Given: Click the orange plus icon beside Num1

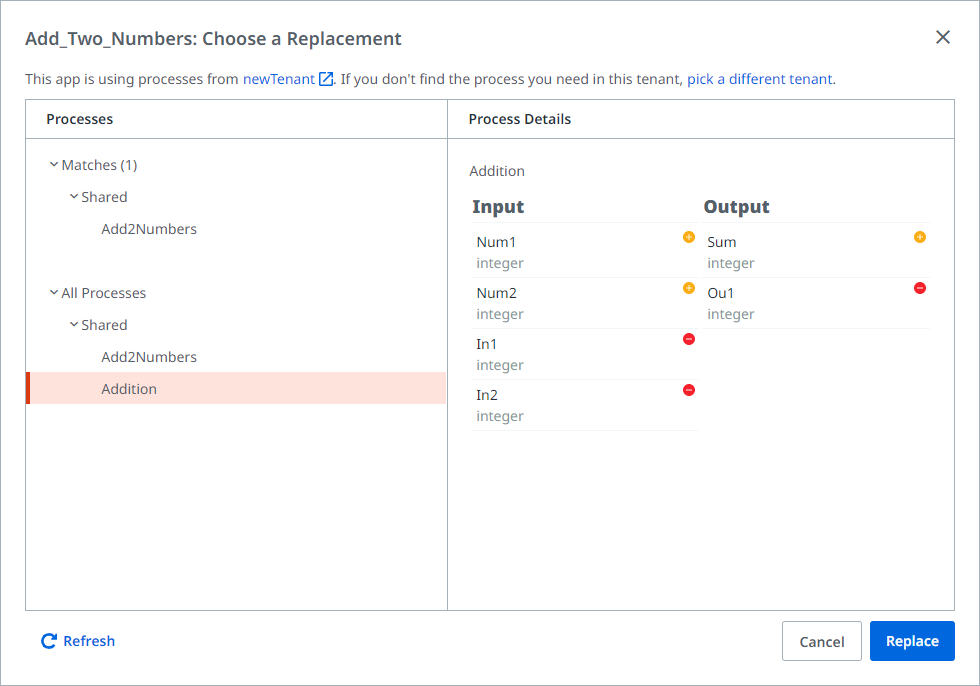Looking at the screenshot, I should click(x=688, y=238).
